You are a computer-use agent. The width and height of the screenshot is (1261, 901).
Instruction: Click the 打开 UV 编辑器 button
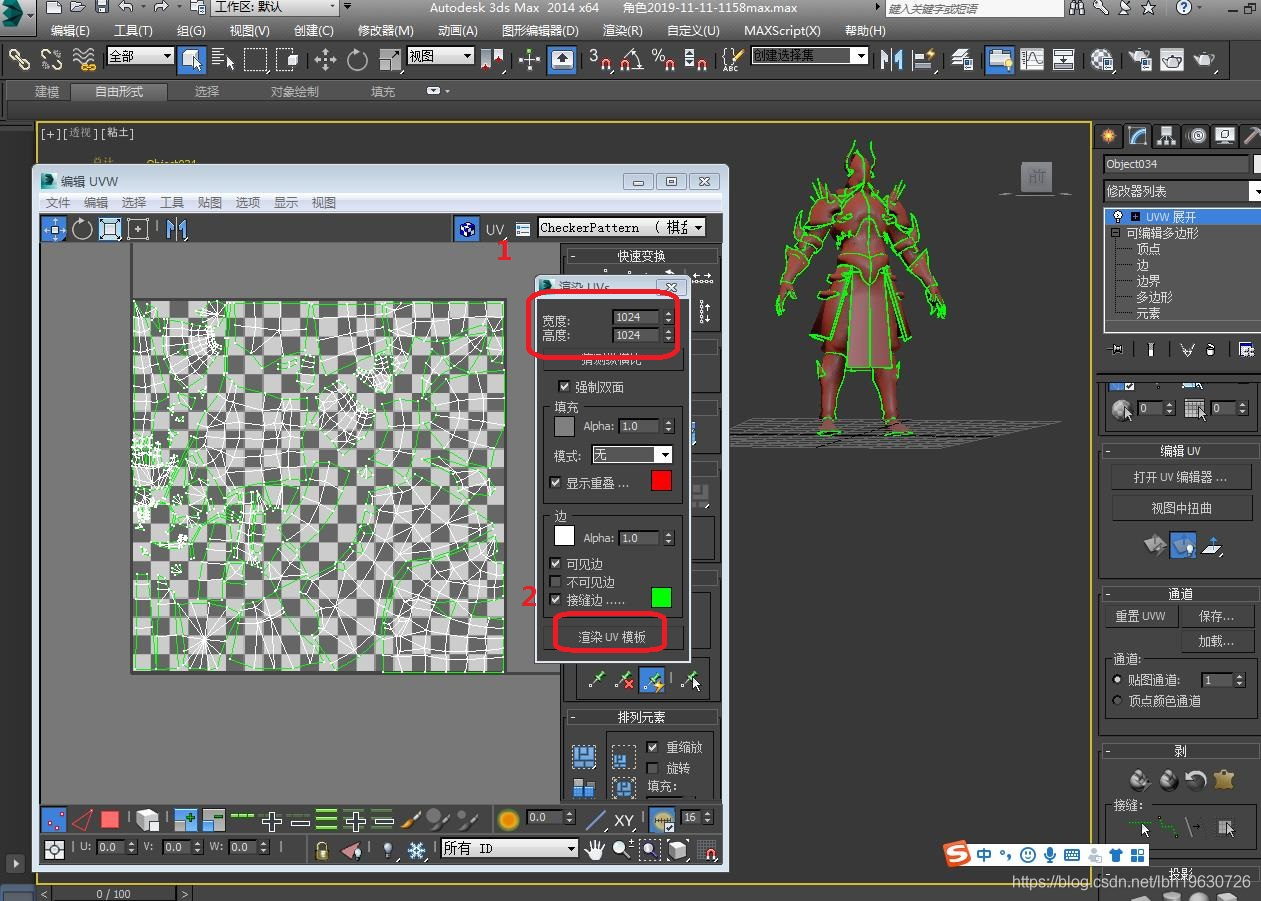1180,477
